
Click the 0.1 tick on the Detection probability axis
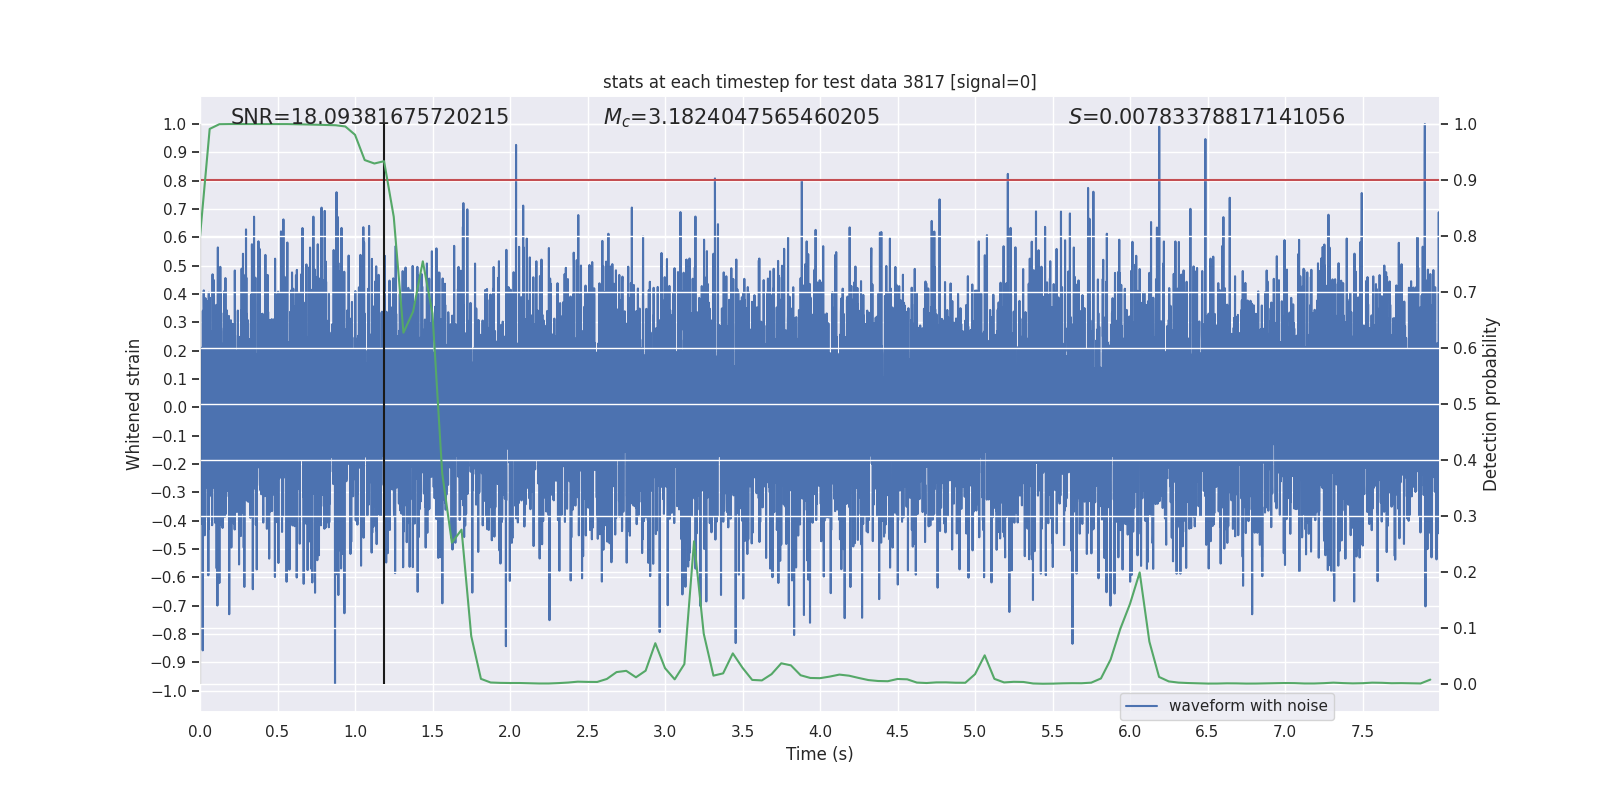(x=1465, y=629)
